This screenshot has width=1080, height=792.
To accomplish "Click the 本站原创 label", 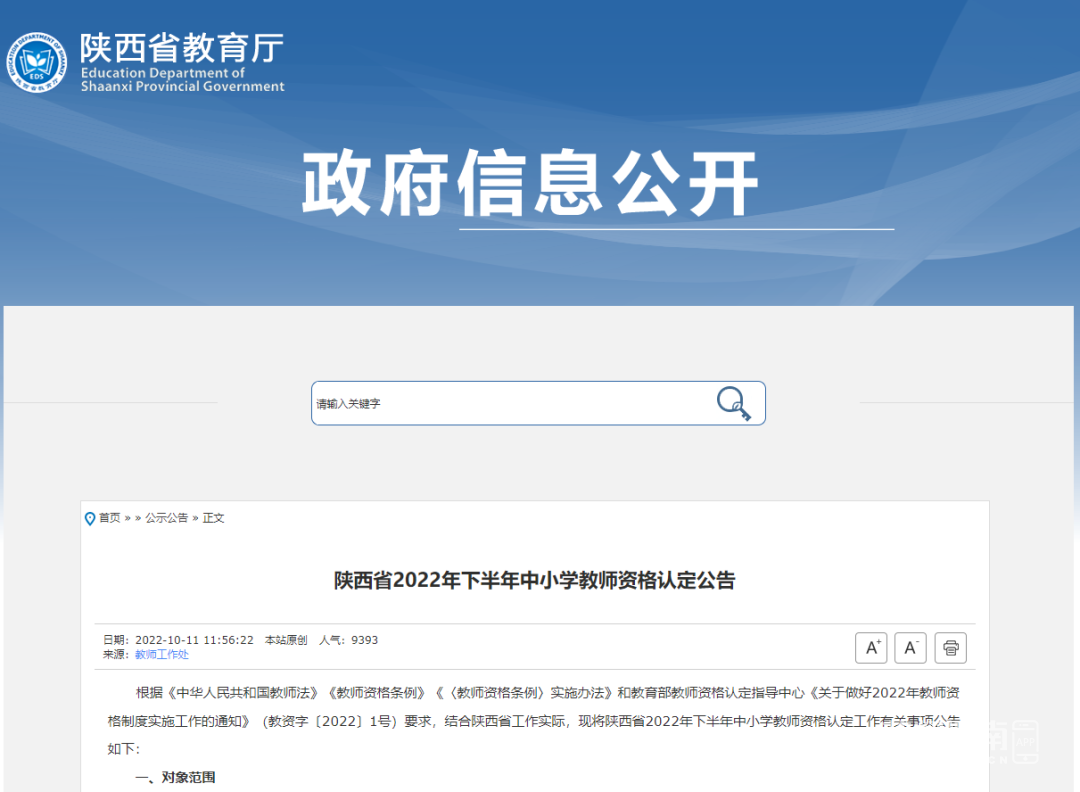I will coord(286,640).
